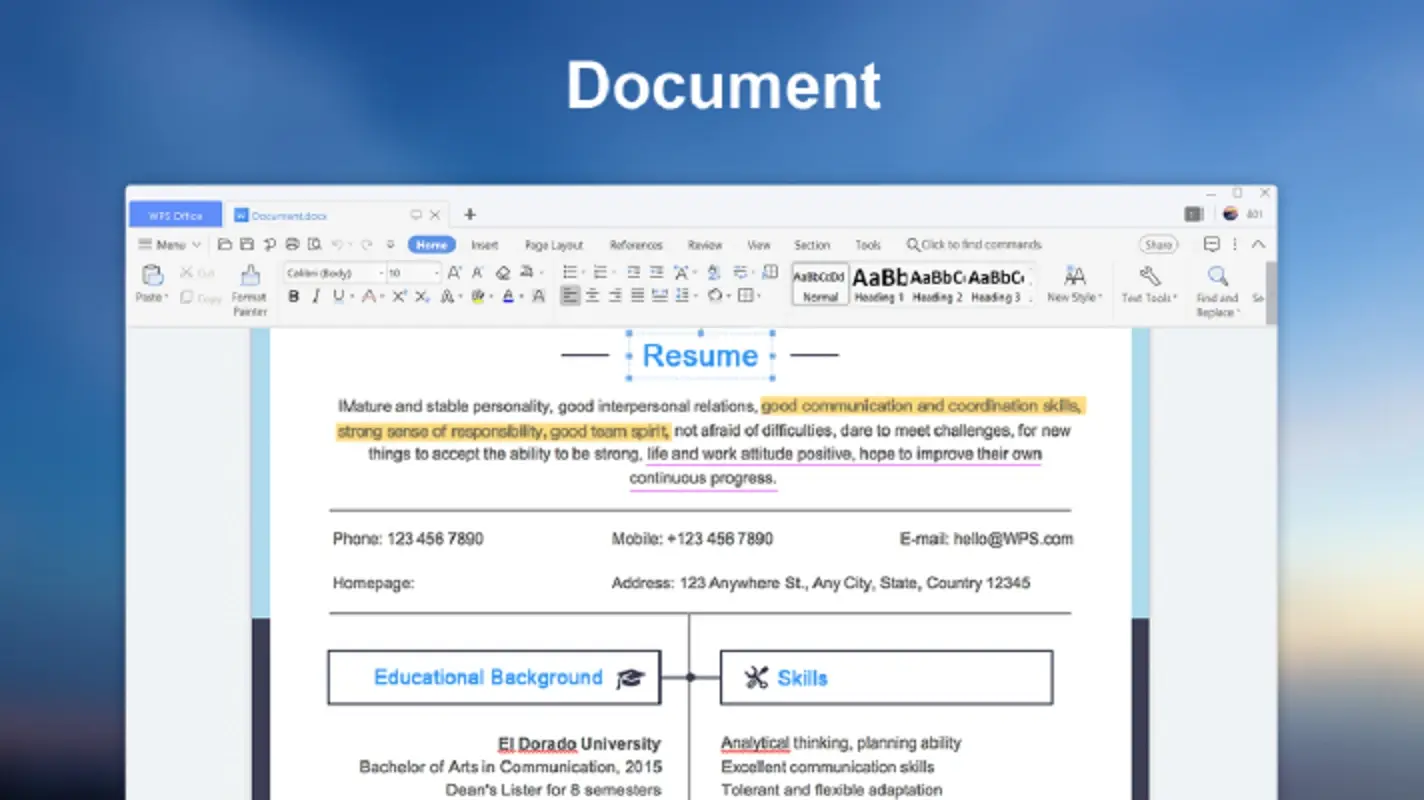Toggle bold formatting
Screen dimensions: 1424x800
[x=293, y=295]
